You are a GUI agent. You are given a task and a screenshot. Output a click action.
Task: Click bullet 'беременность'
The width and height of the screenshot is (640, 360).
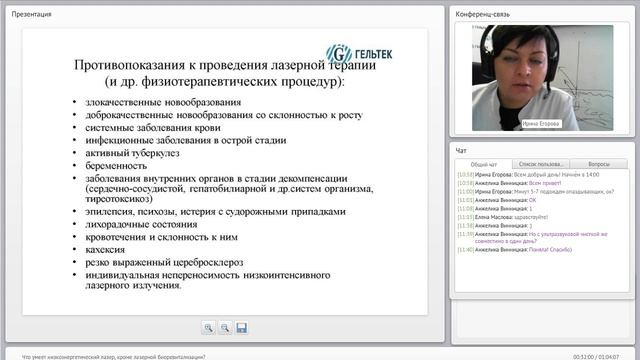[116, 166]
